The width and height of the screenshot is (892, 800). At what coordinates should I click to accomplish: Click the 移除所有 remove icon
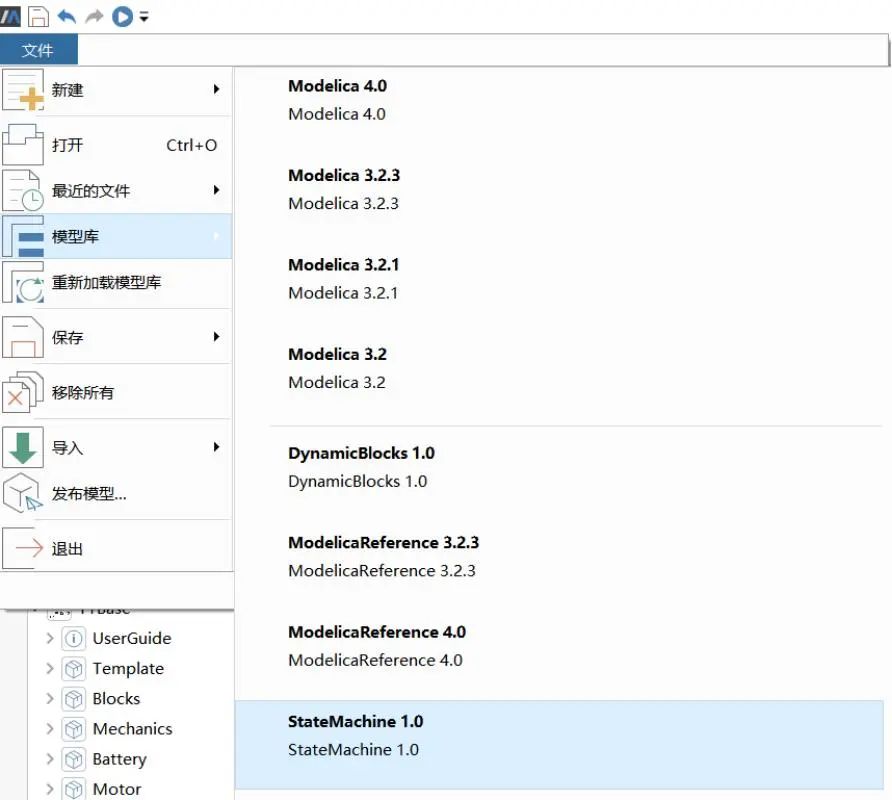(x=23, y=392)
